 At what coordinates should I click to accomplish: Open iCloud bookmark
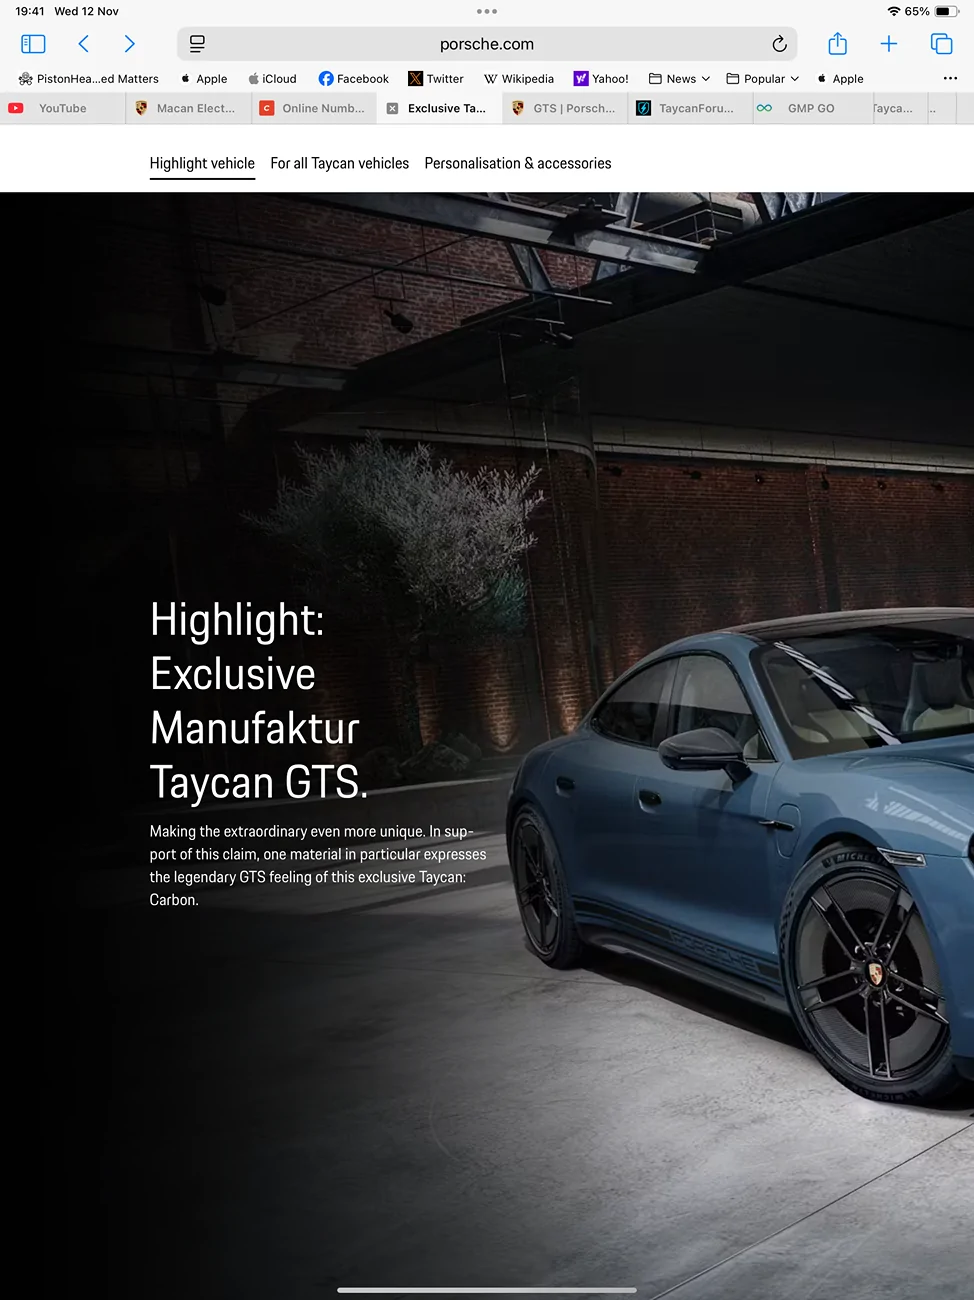pyautogui.click(x=272, y=79)
